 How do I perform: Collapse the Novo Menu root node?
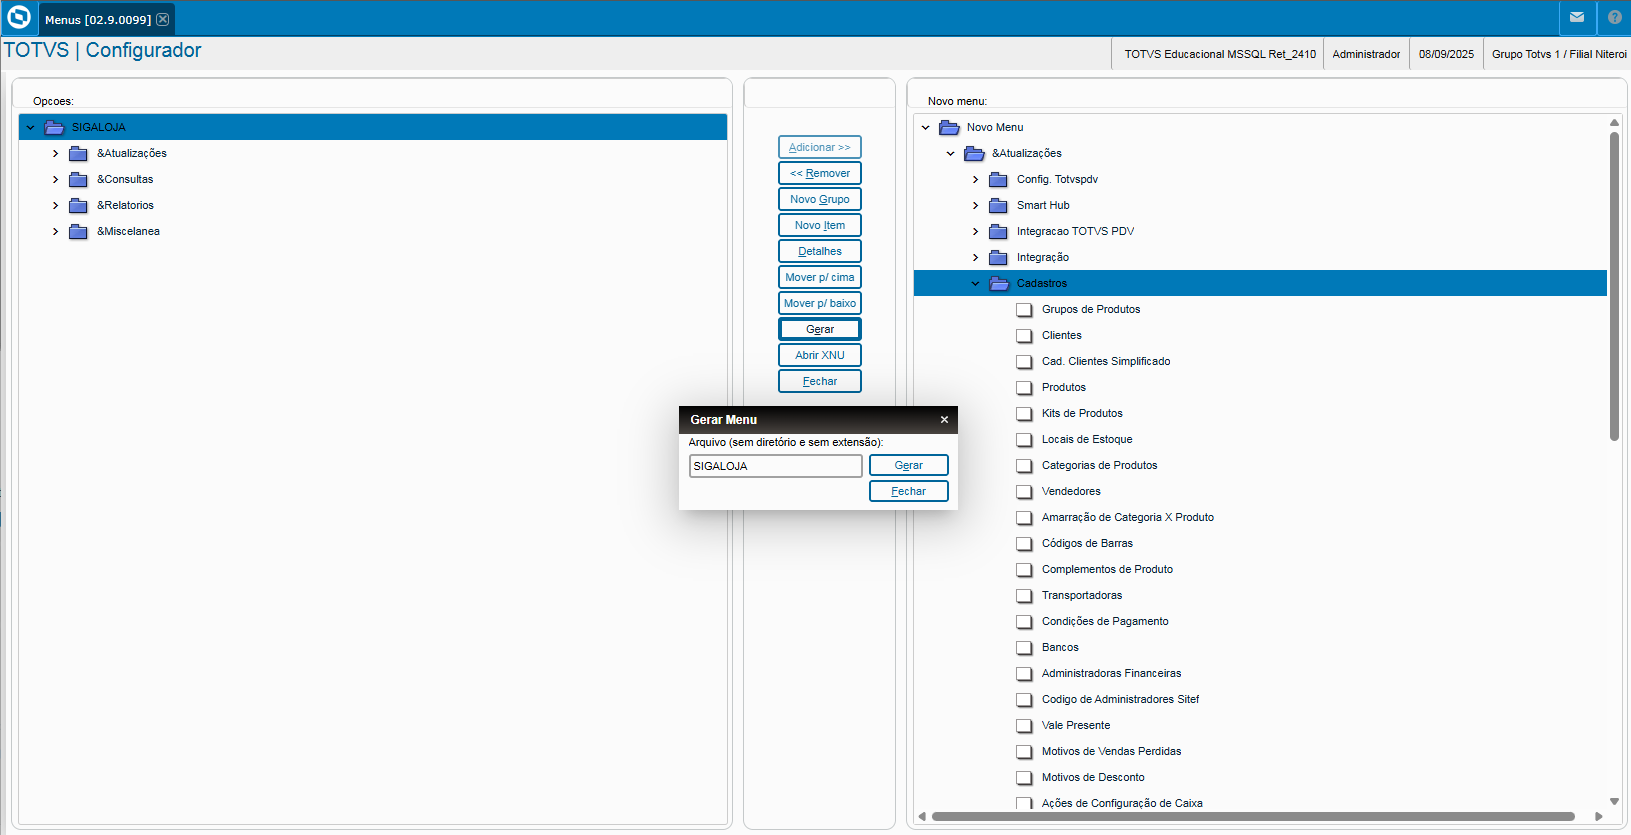[925, 127]
